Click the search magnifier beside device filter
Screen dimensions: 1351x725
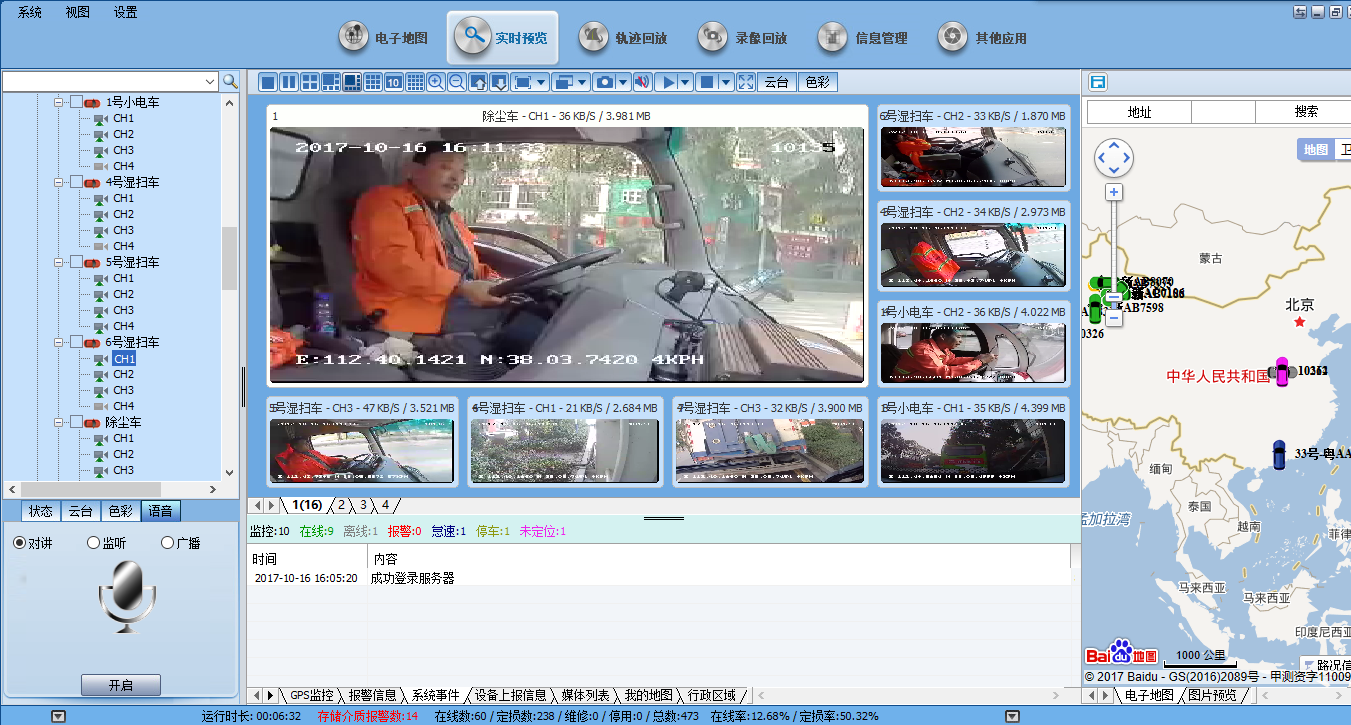point(230,81)
